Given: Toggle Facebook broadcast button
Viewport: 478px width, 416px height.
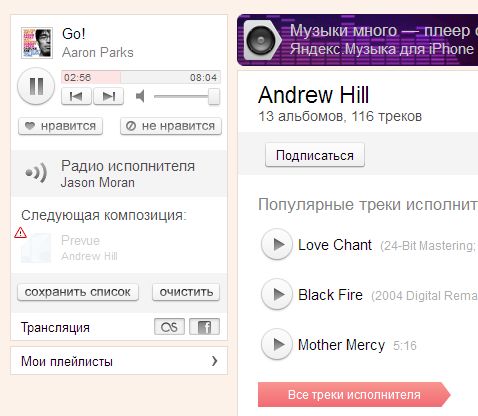Looking at the screenshot, I should point(204,326).
